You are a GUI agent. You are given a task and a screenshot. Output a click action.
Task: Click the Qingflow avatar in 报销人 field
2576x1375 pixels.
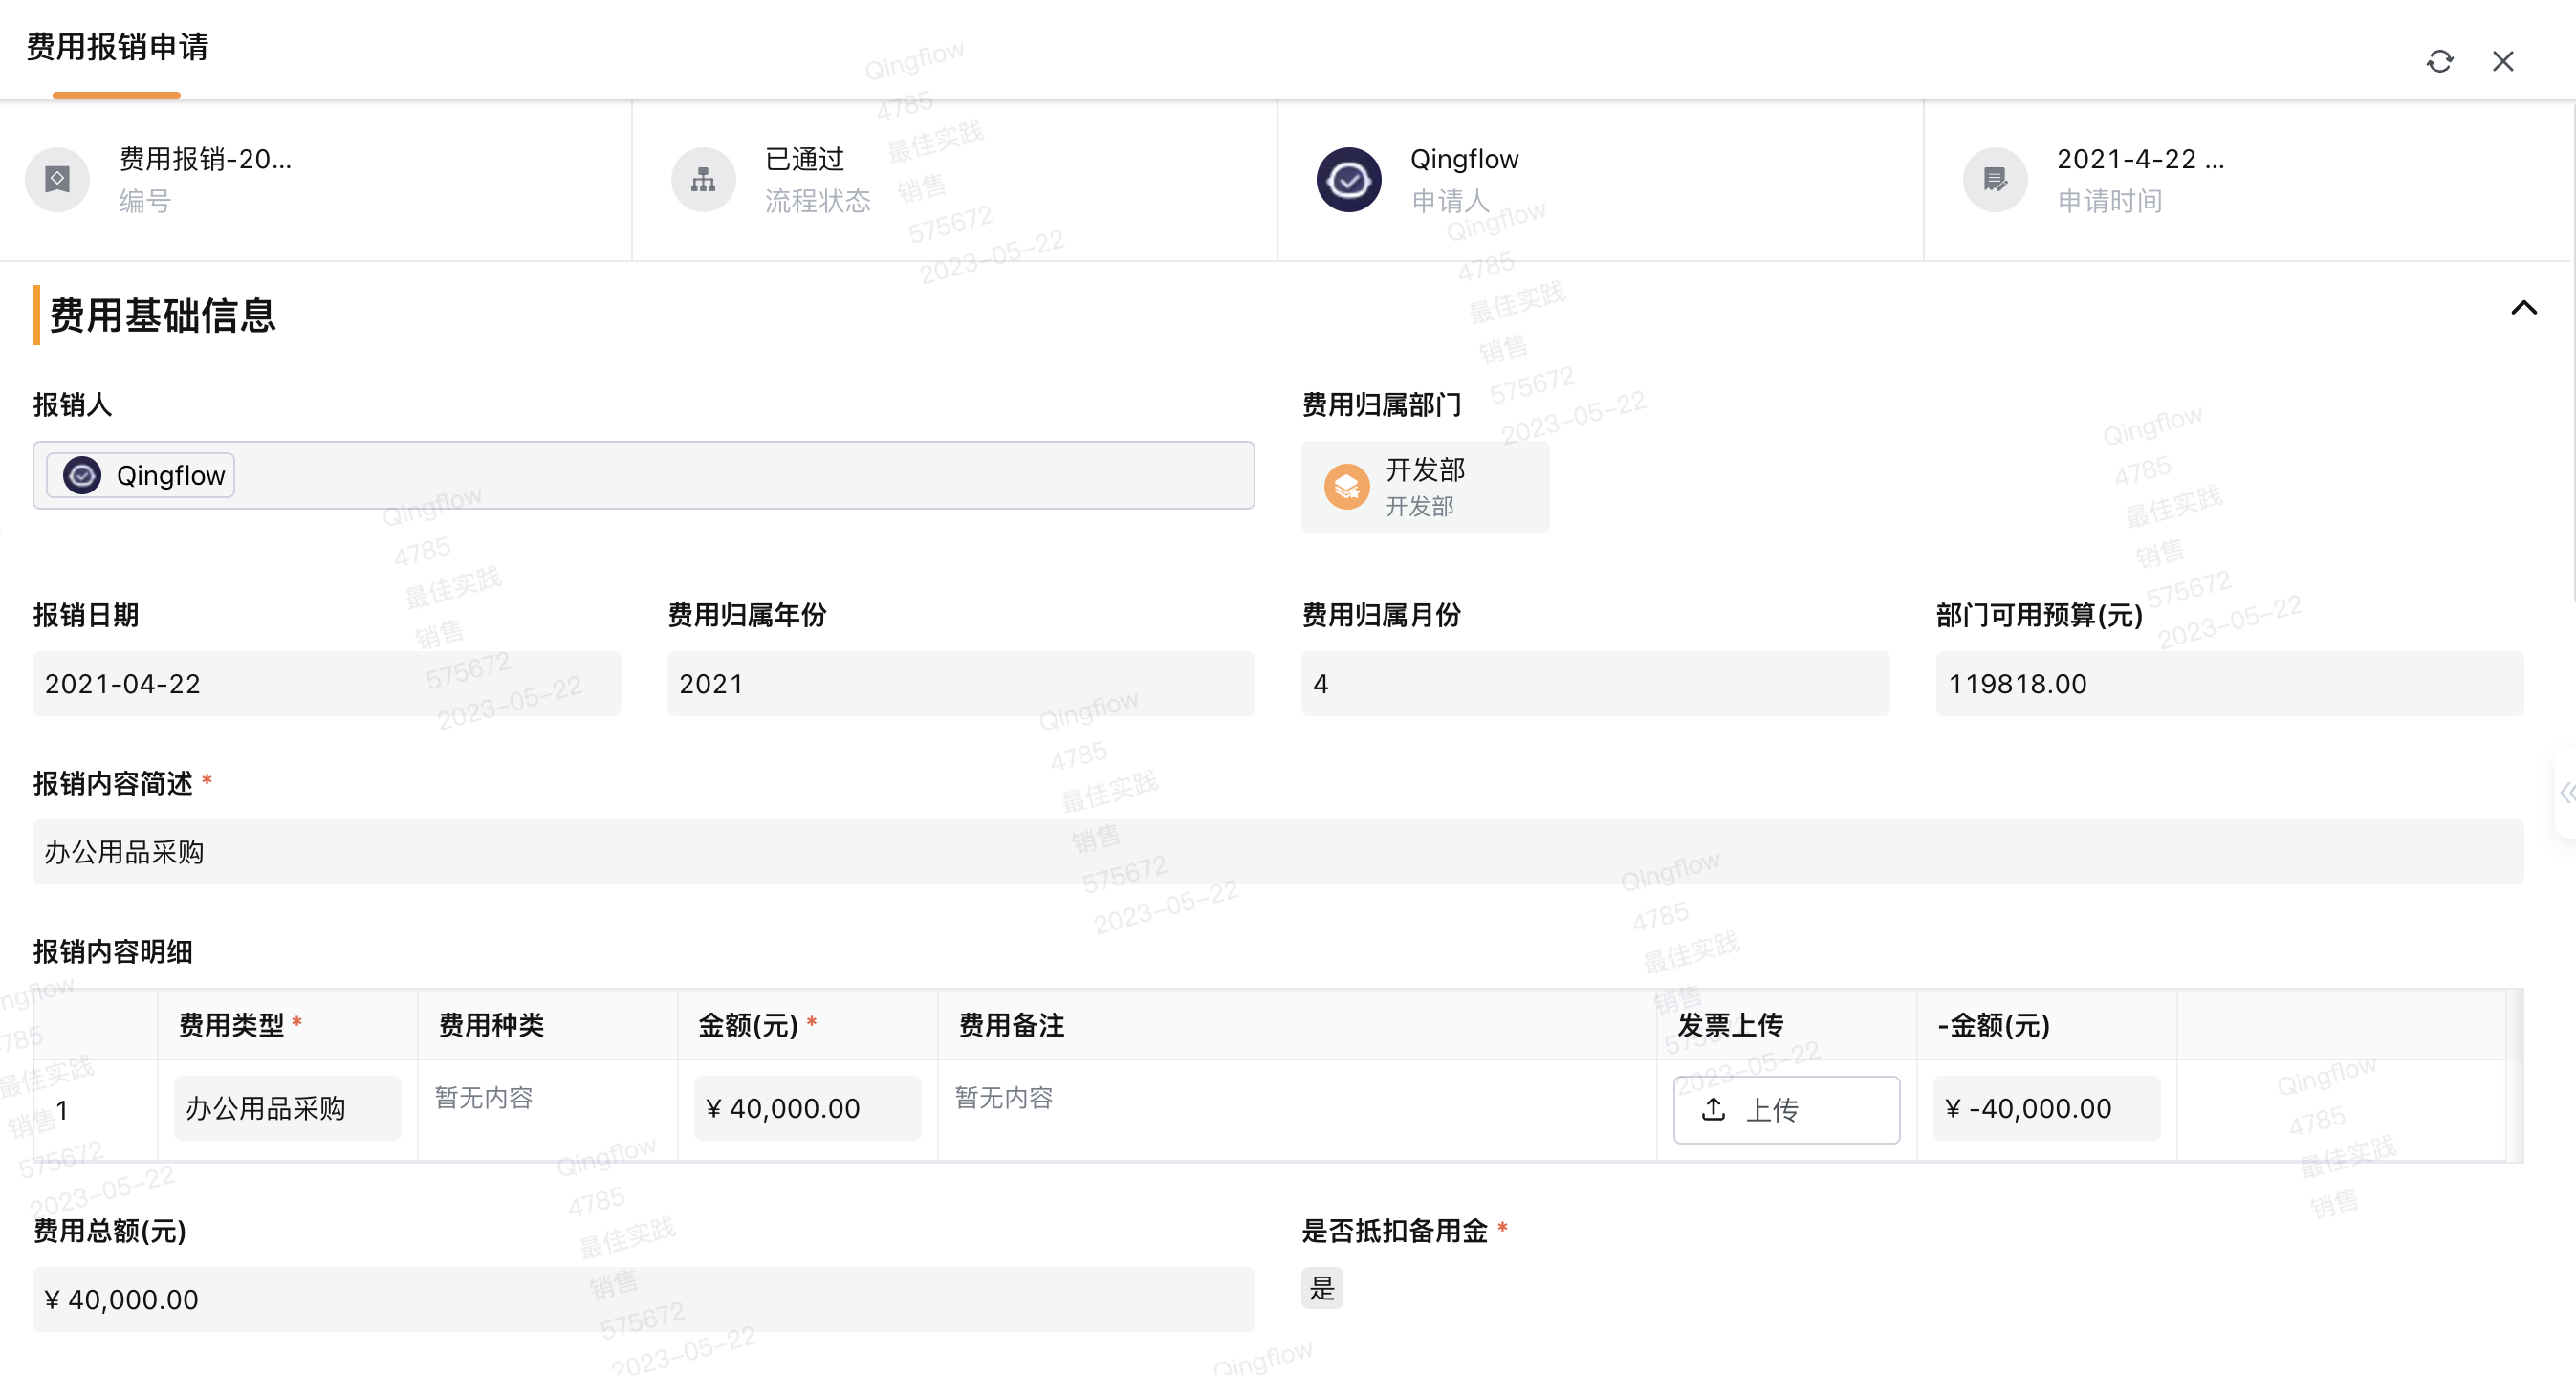[x=82, y=475]
